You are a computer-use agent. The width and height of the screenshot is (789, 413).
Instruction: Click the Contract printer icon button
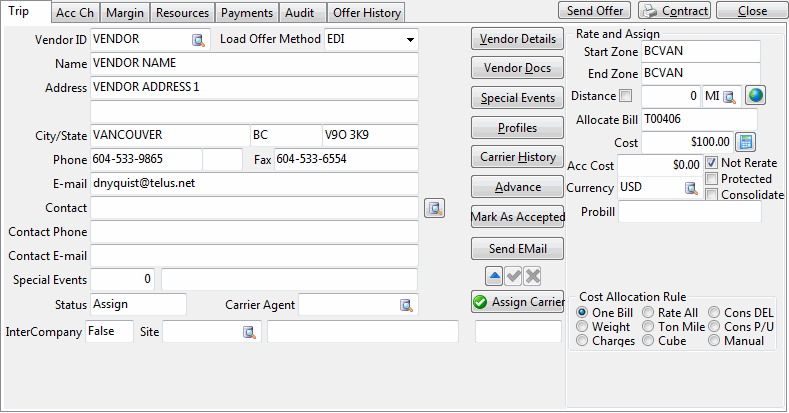pos(674,11)
